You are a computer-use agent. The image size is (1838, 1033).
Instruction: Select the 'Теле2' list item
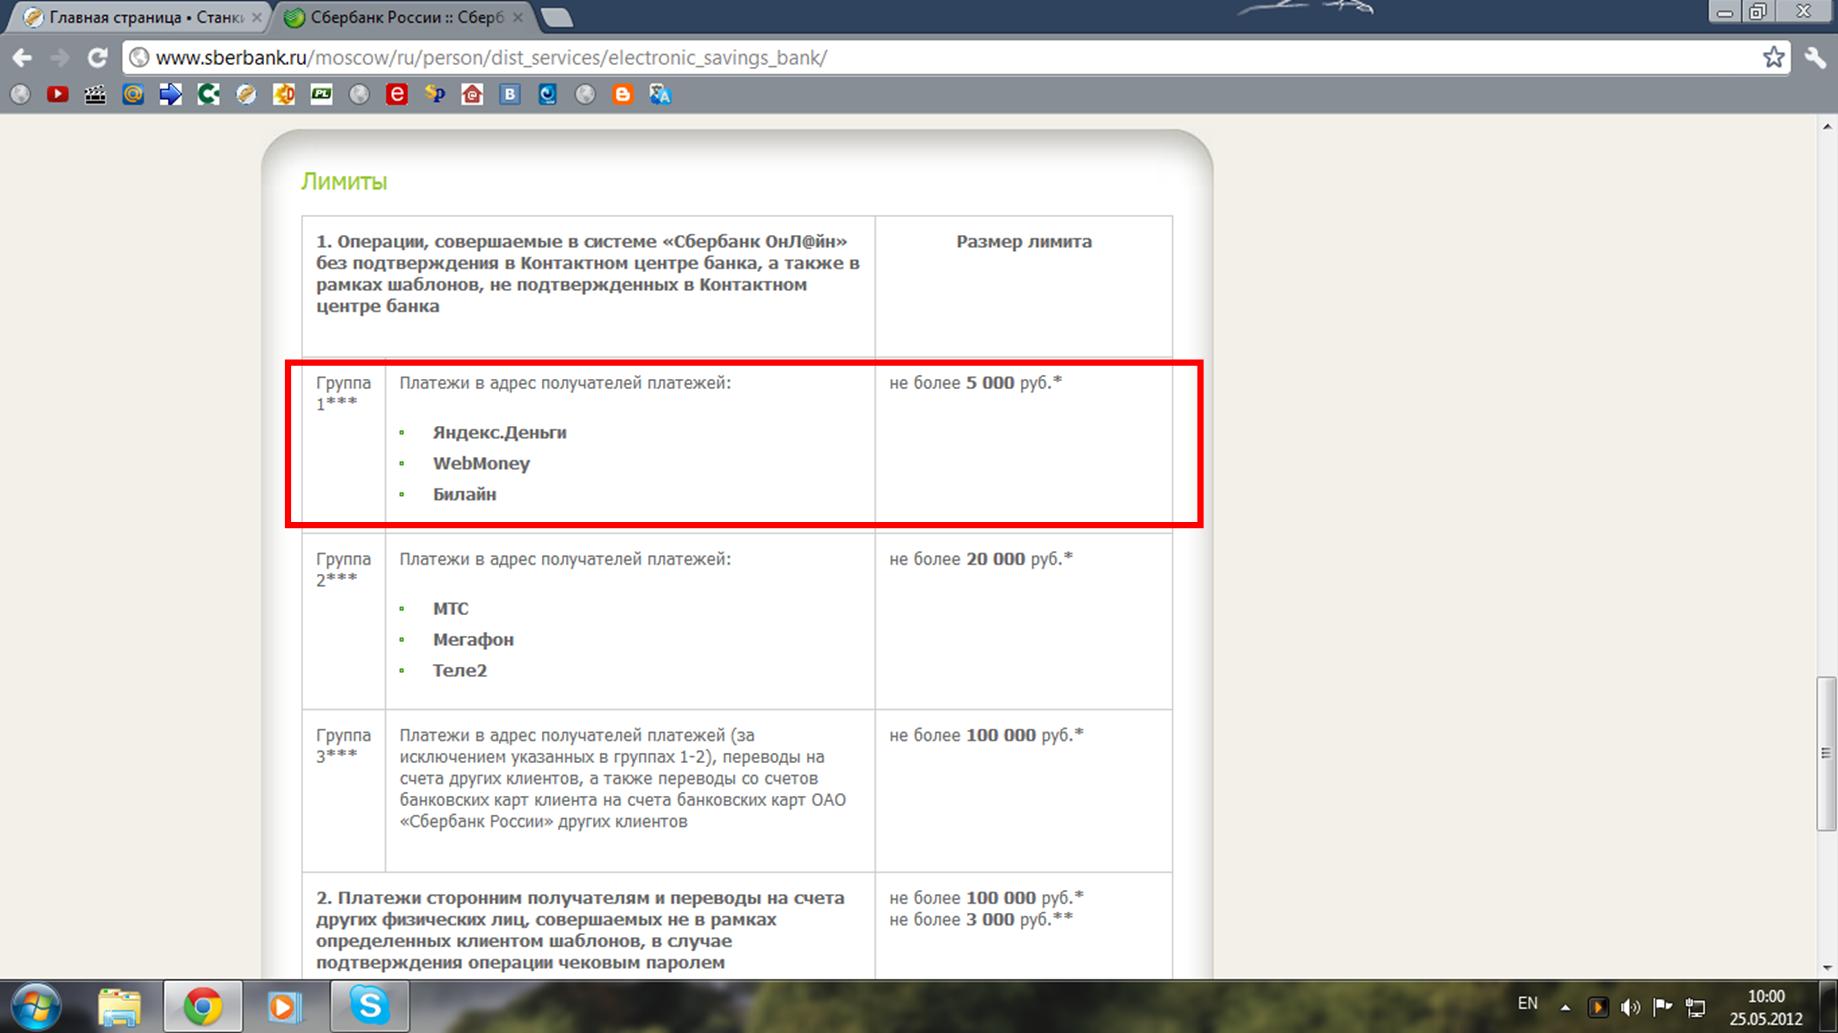459,670
